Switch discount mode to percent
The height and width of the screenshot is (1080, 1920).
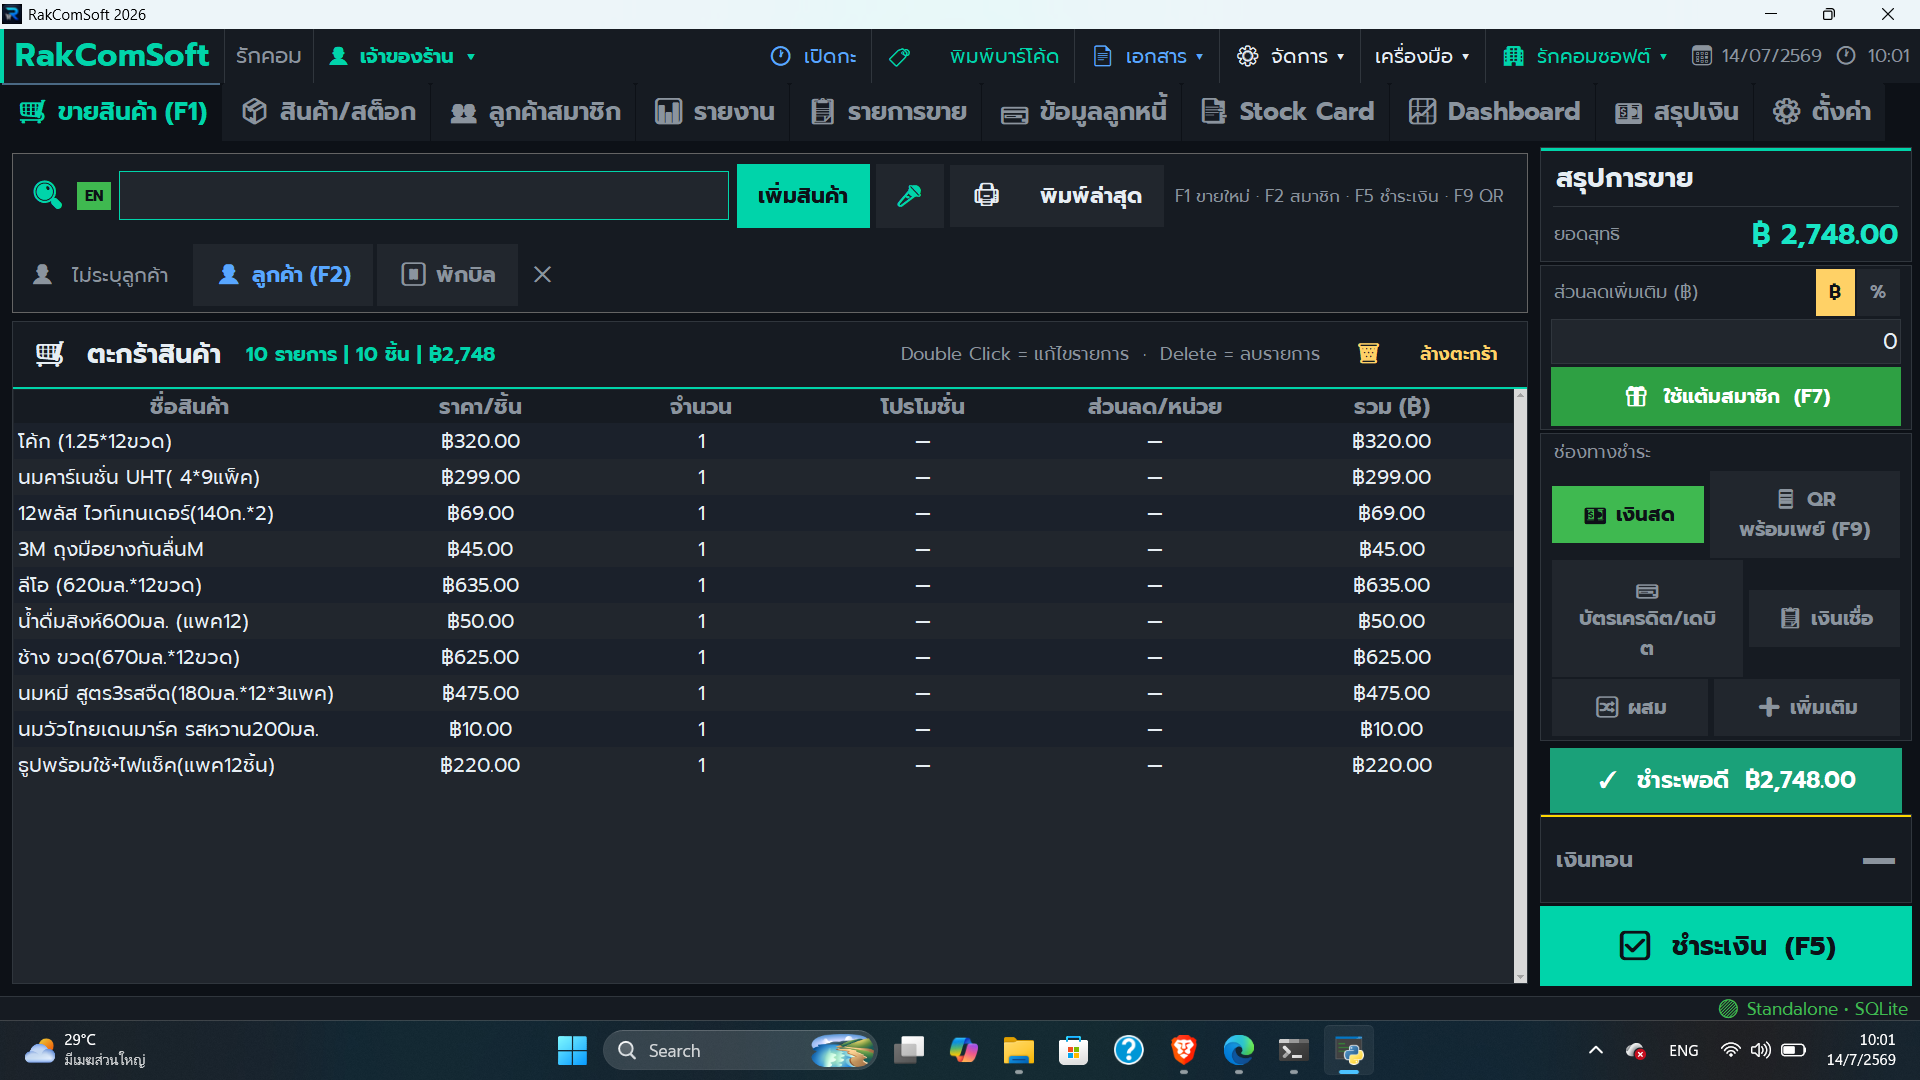(x=1877, y=292)
